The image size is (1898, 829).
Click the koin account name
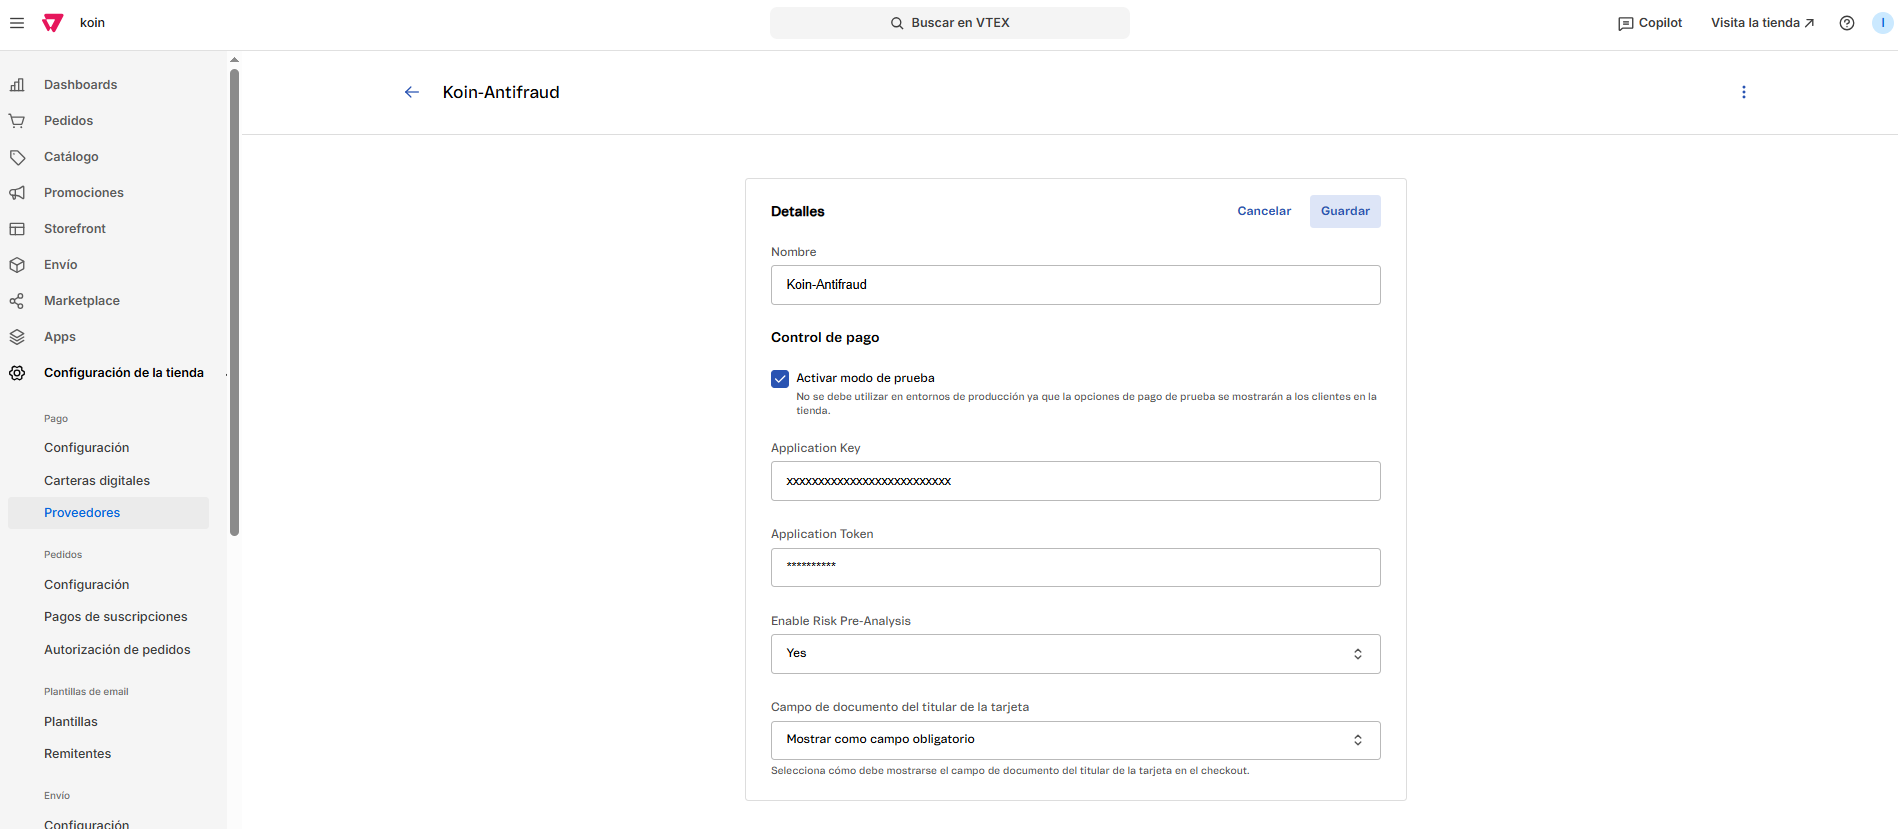92,23
